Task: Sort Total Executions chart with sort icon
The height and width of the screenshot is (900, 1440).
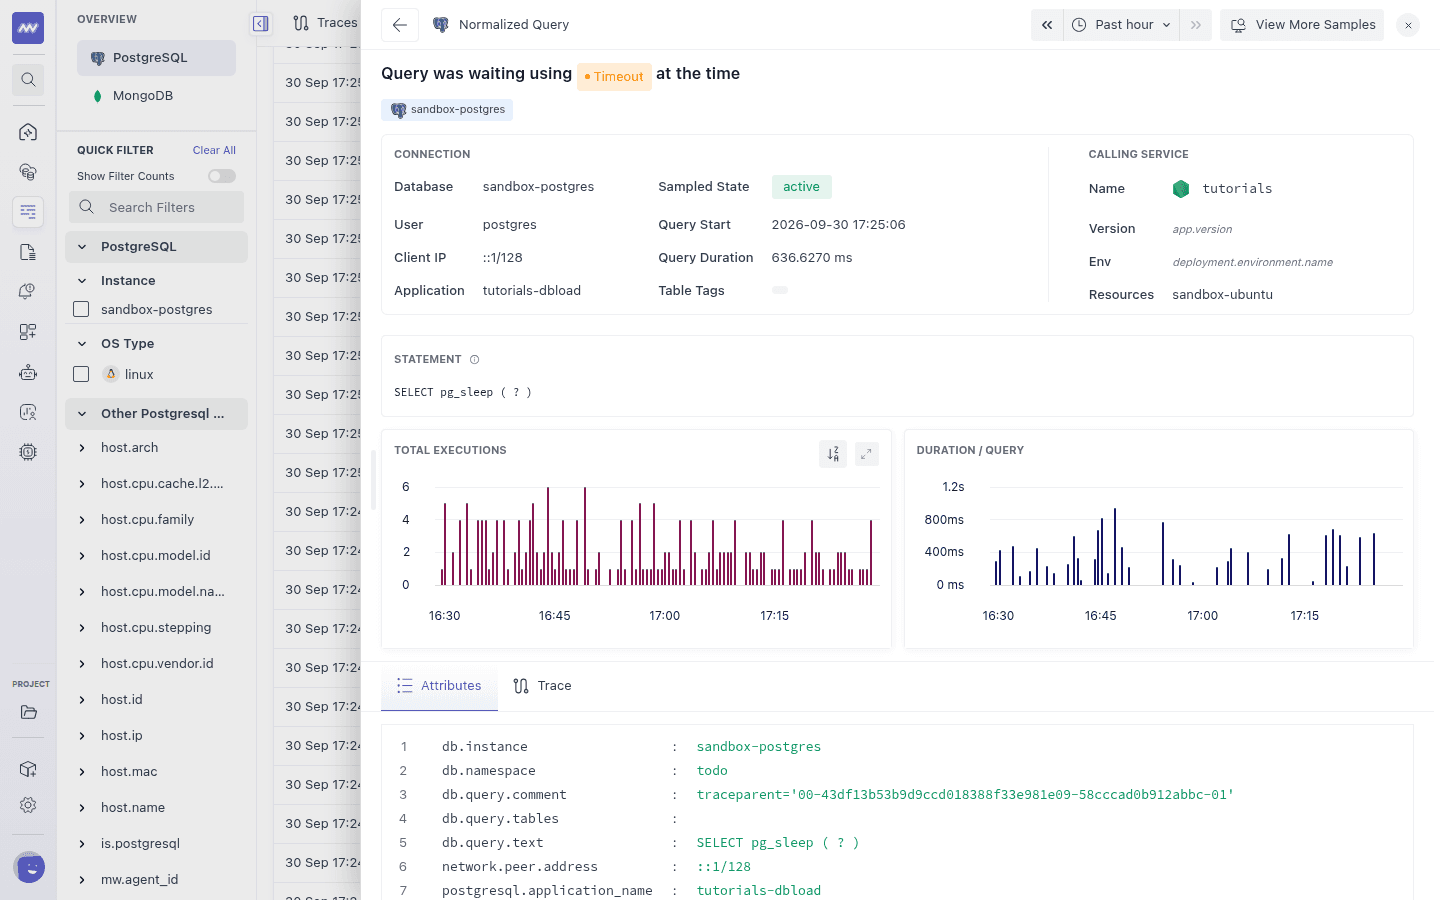Action: (x=833, y=454)
